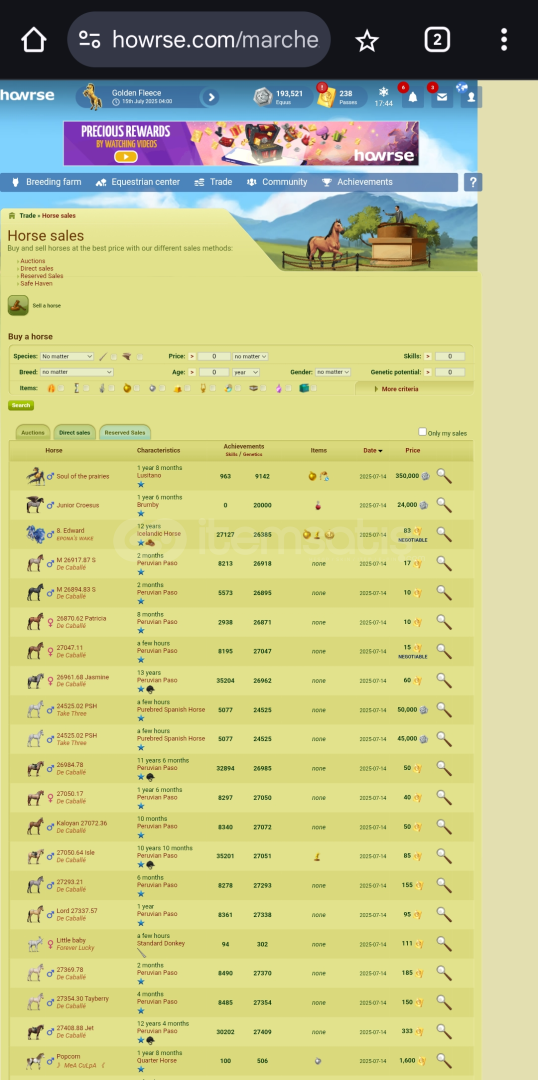Click the Passes ticket icon

326,97
